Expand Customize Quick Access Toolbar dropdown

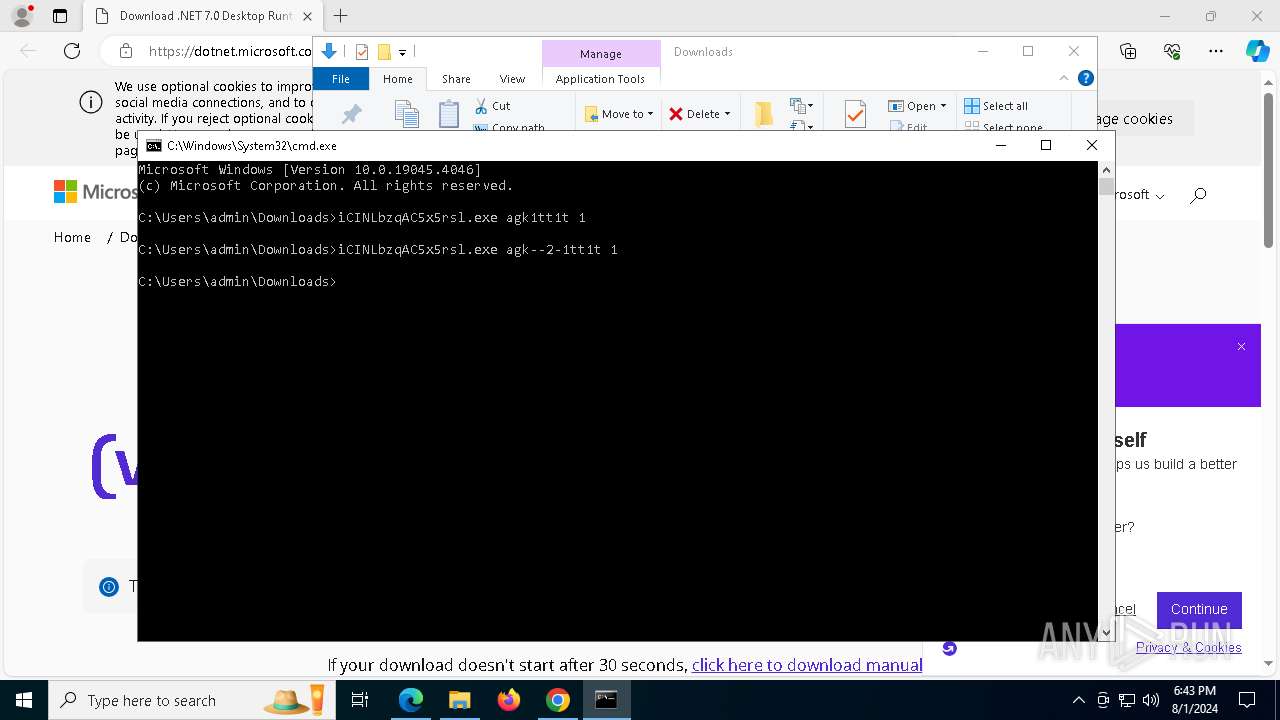403,52
